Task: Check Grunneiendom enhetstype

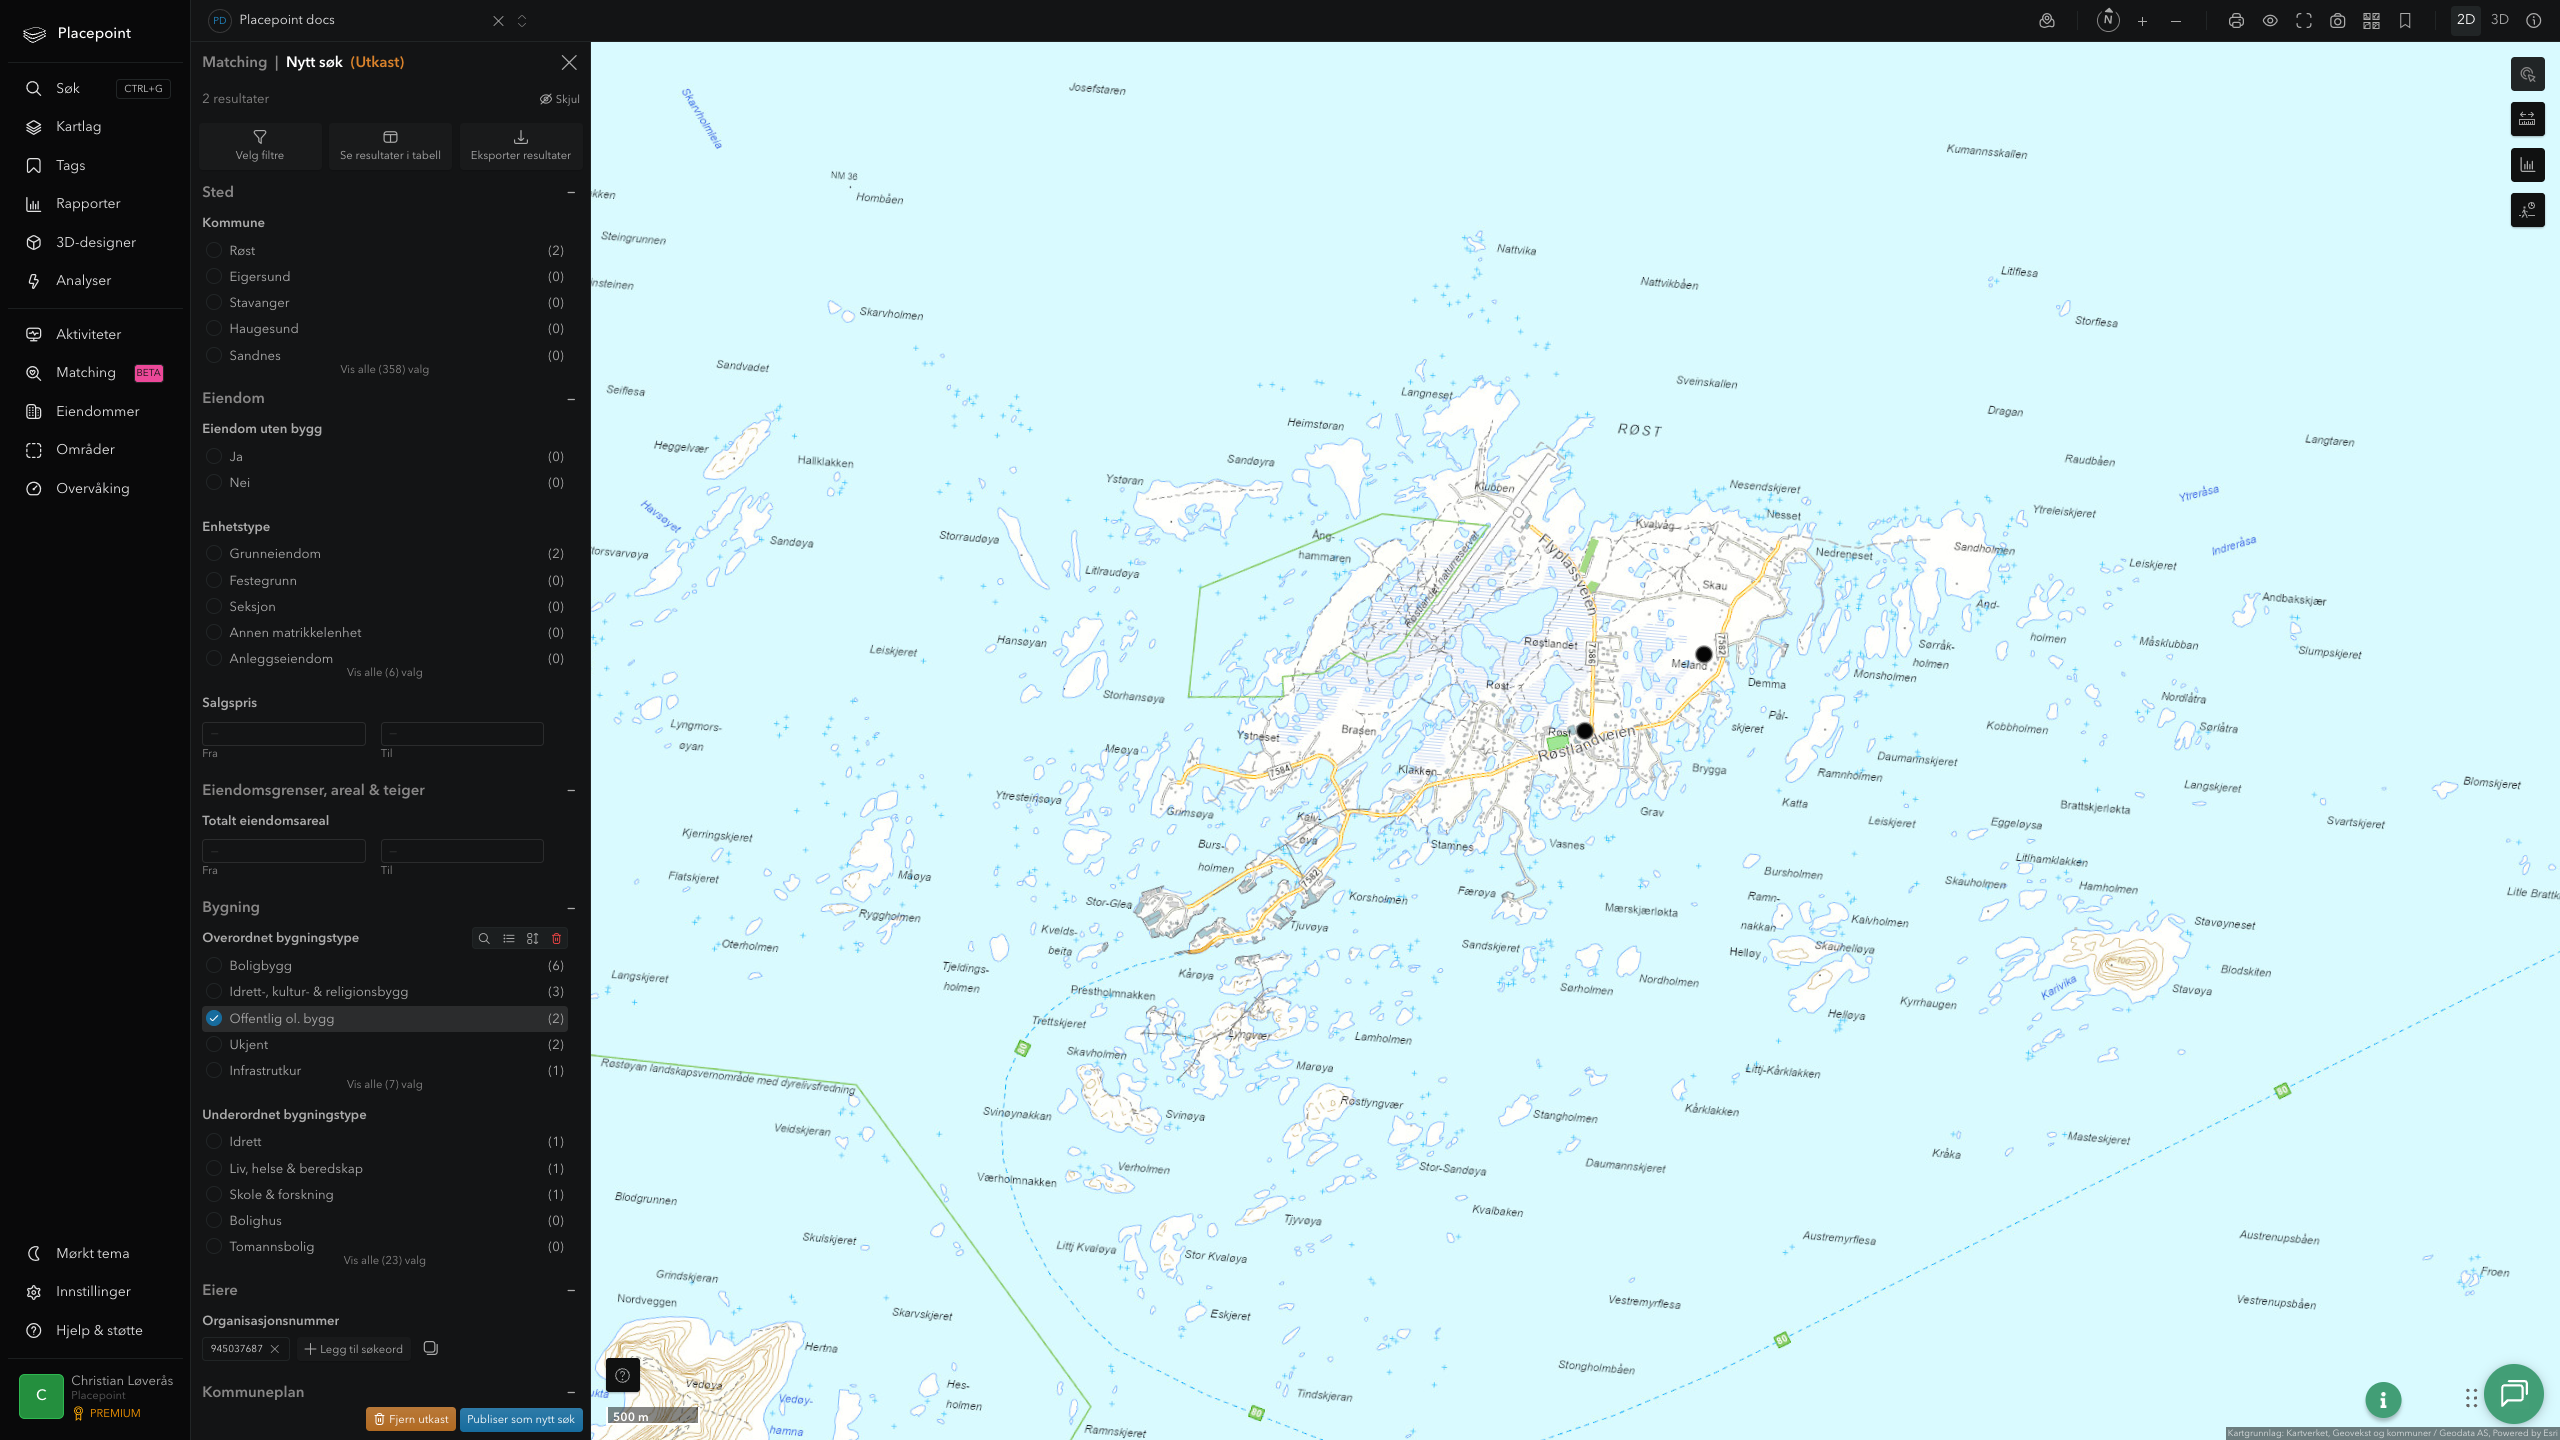Action: pyautogui.click(x=214, y=554)
